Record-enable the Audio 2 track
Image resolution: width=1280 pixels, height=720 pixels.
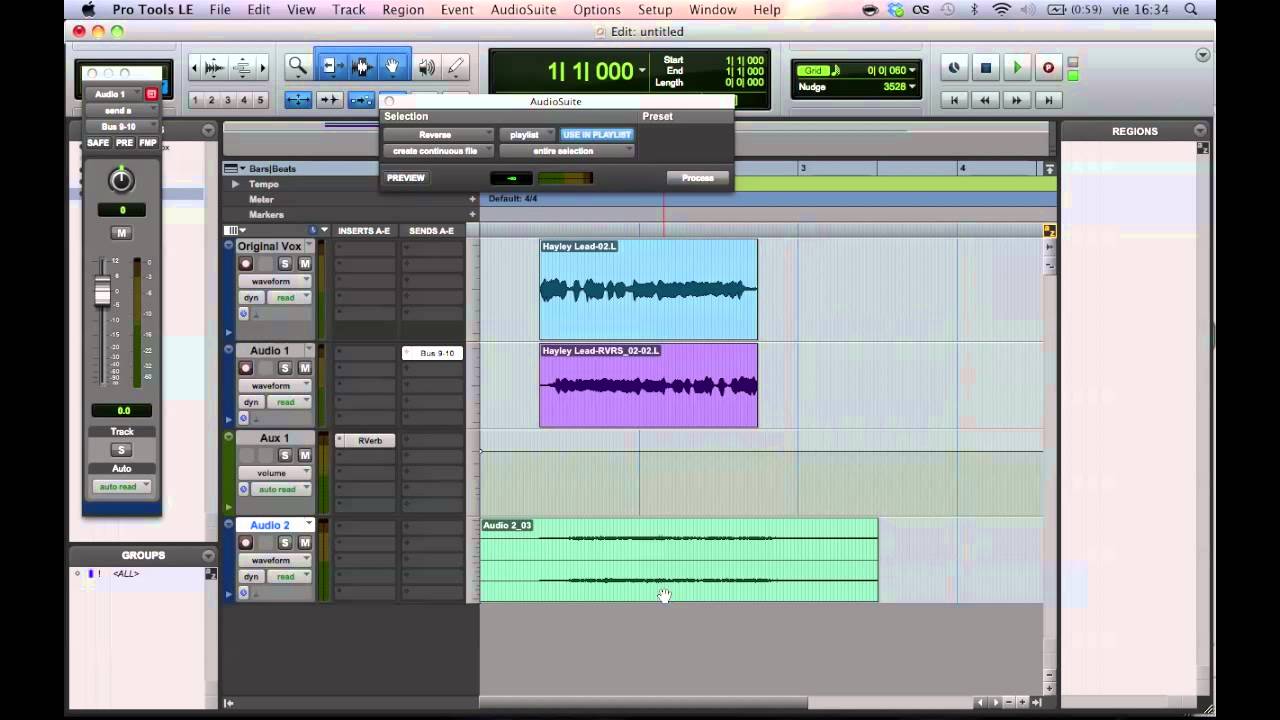click(x=245, y=543)
